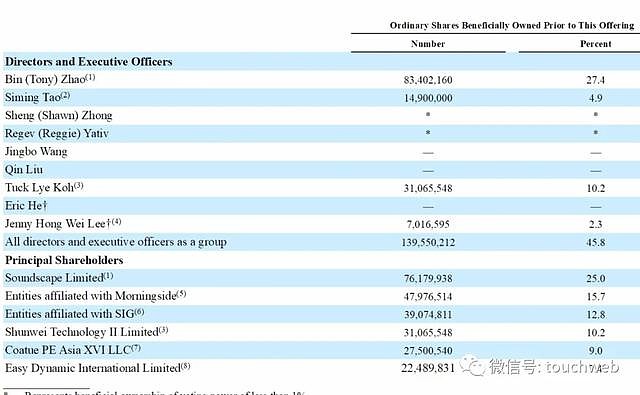Select Tuck Lye Koh's 31,065,548 value
The width and height of the screenshot is (640, 395).
(x=428, y=188)
